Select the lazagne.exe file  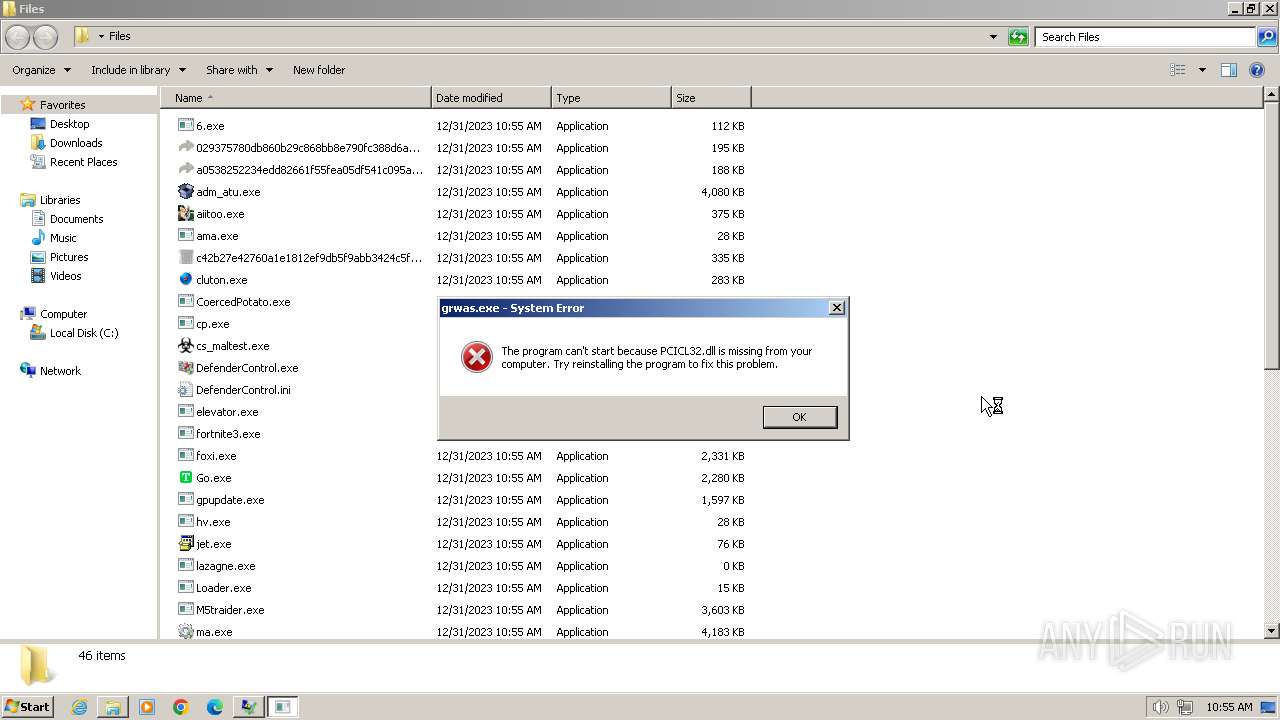point(226,566)
